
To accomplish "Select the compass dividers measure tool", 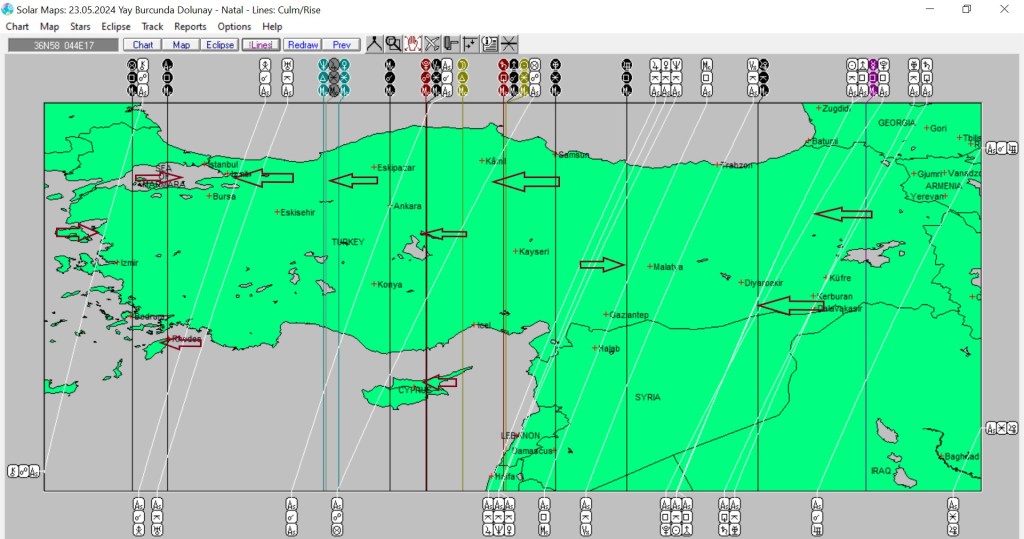I will point(374,44).
